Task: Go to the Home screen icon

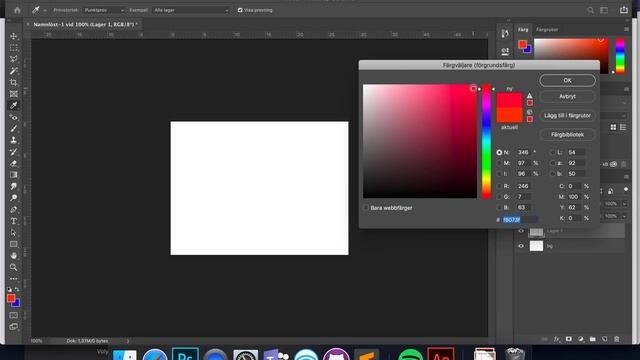Action: coord(17,10)
